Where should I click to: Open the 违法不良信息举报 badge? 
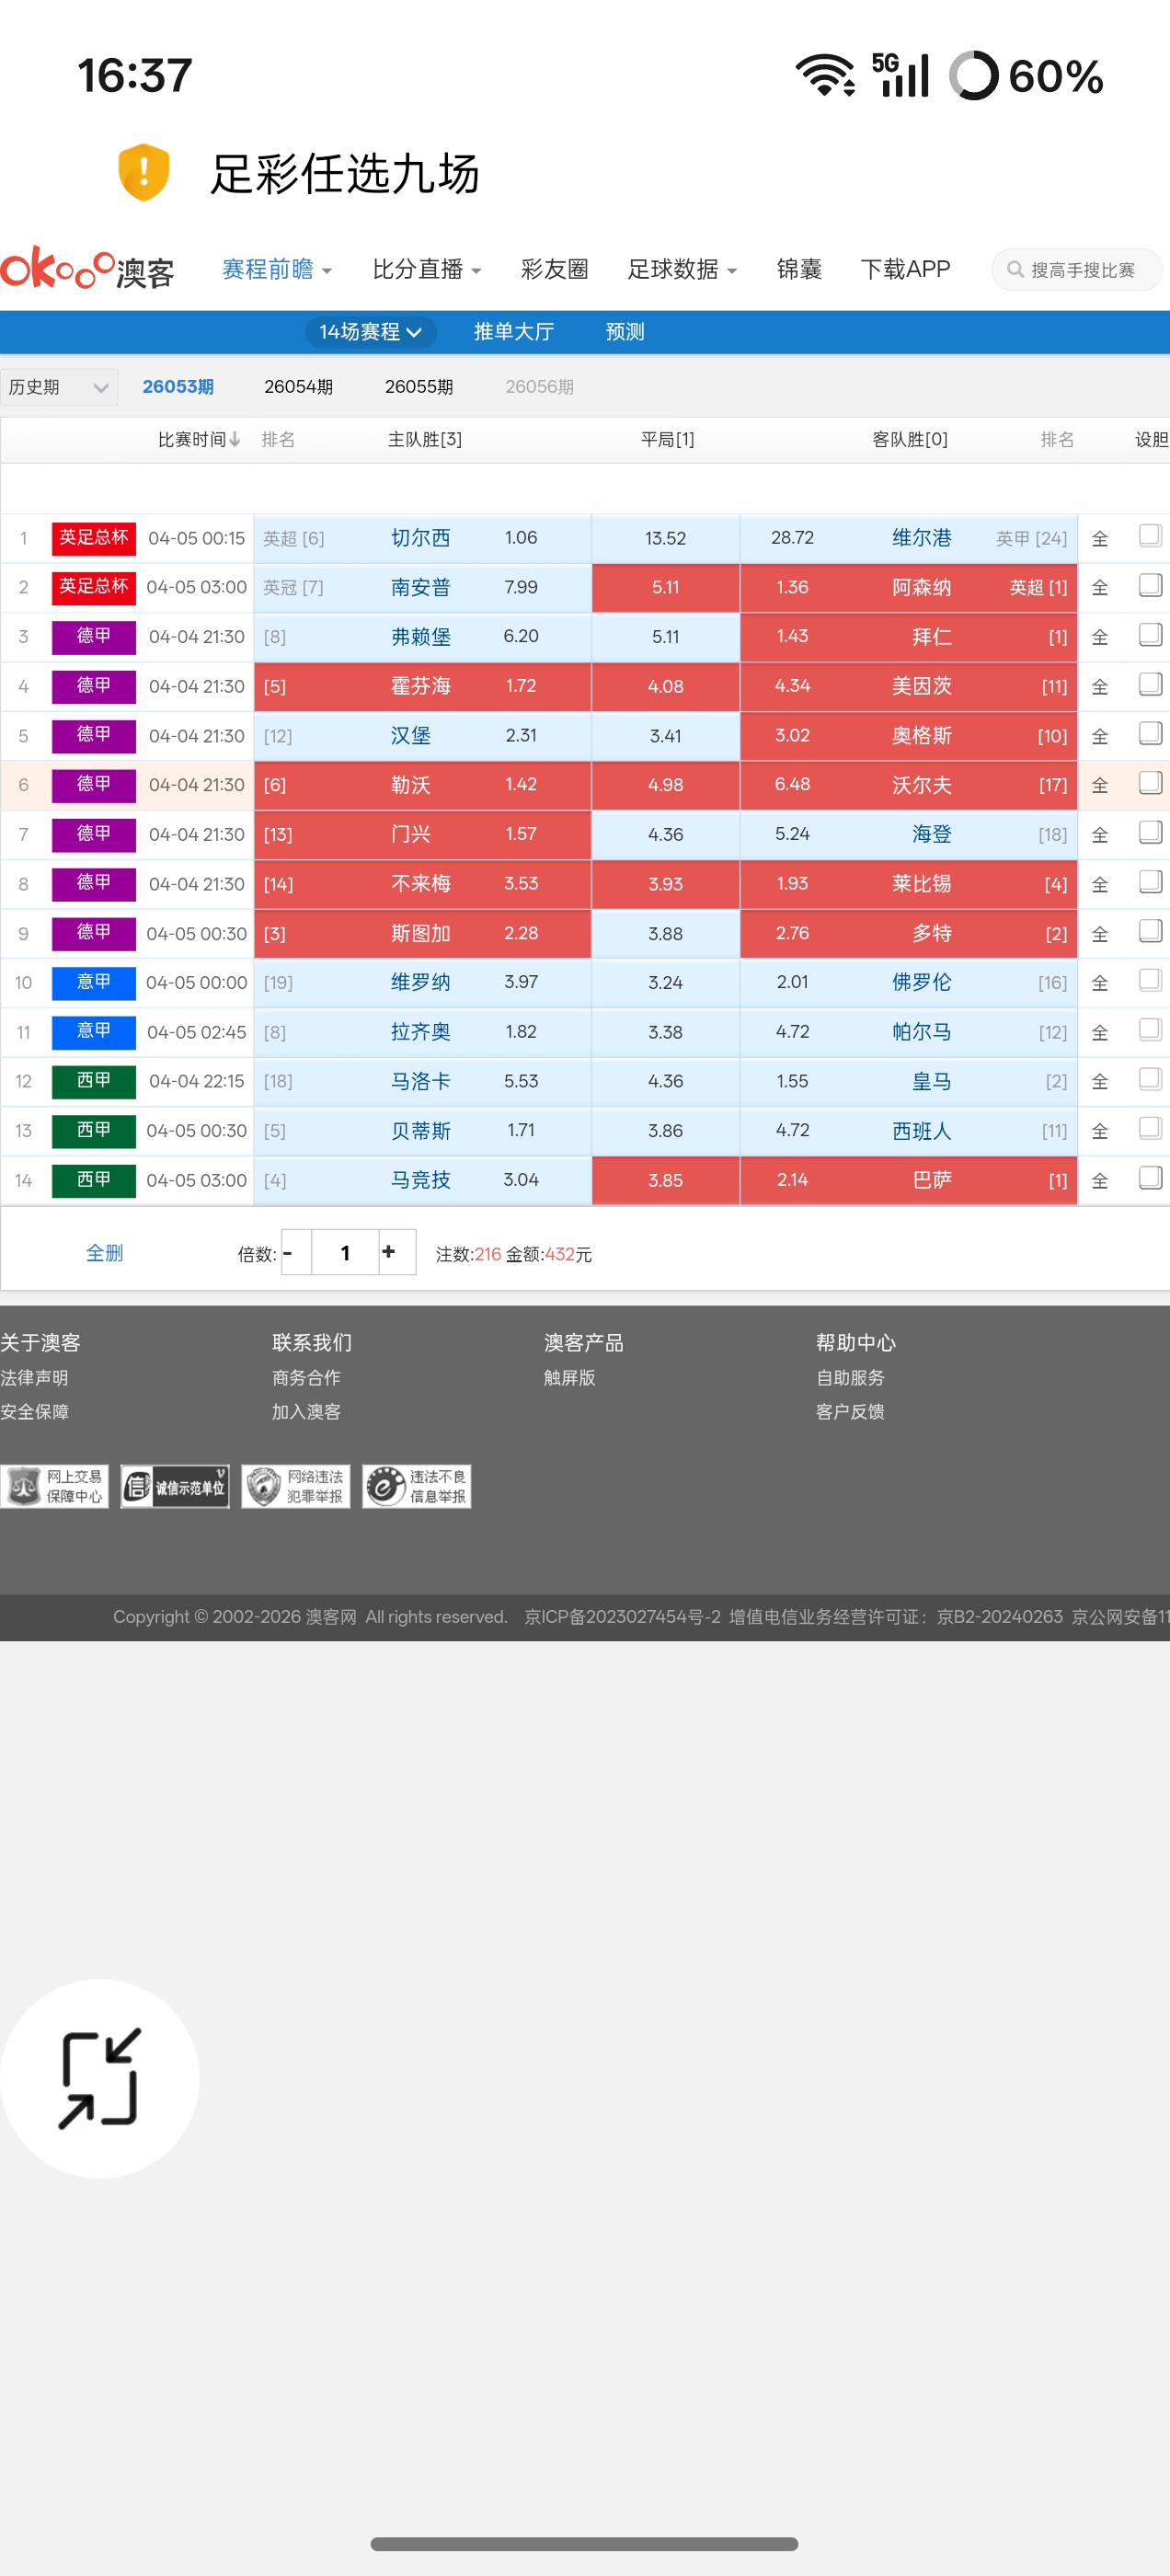click(417, 1486)
